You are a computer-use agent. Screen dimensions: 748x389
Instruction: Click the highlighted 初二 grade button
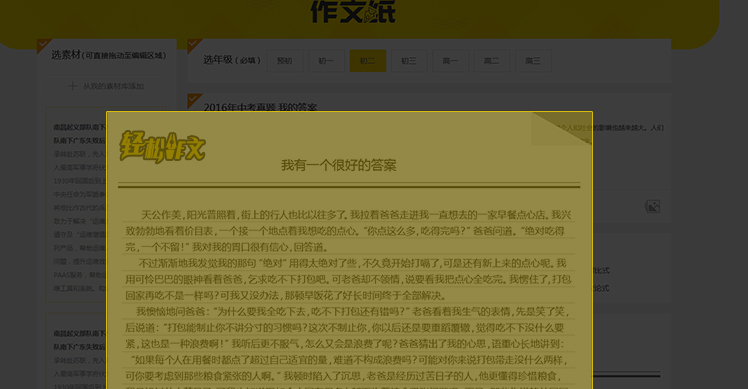click(368, 61)
